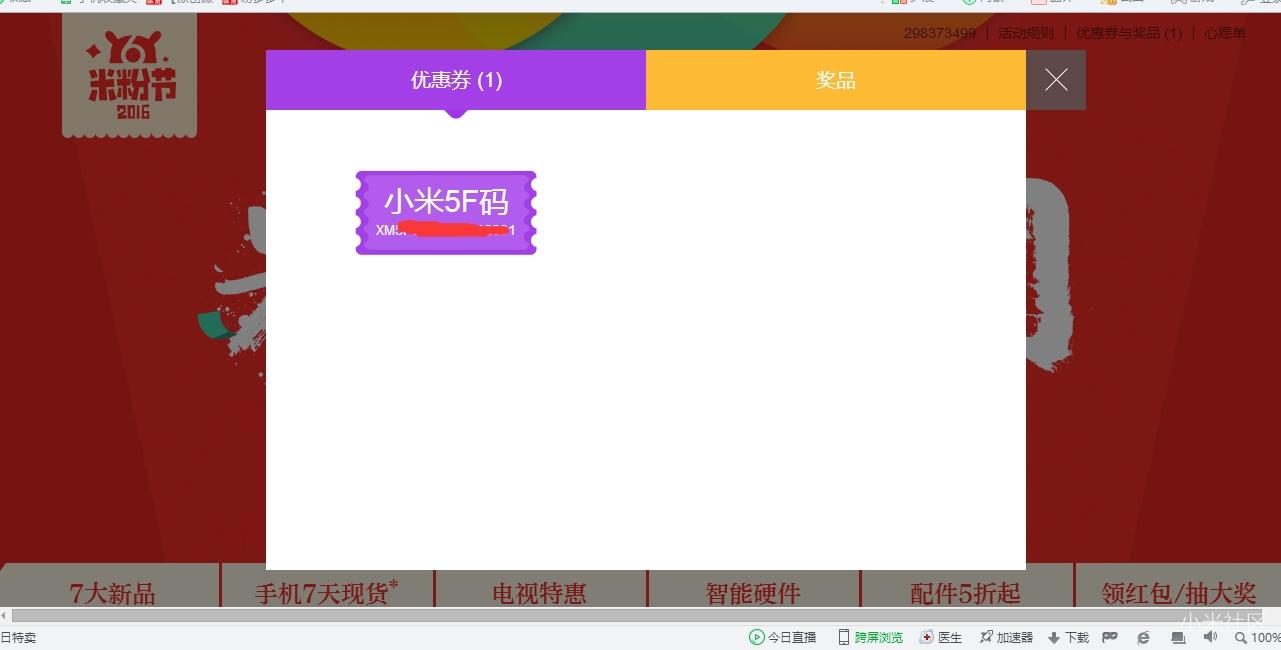This screenshot has height=650, width=1281.
Task: Open the 下载 download manager
Action: [x=1067, y=637]
